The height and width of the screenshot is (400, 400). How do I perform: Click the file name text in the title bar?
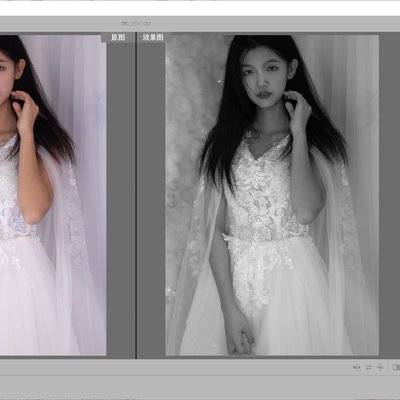tap(136, 23)
